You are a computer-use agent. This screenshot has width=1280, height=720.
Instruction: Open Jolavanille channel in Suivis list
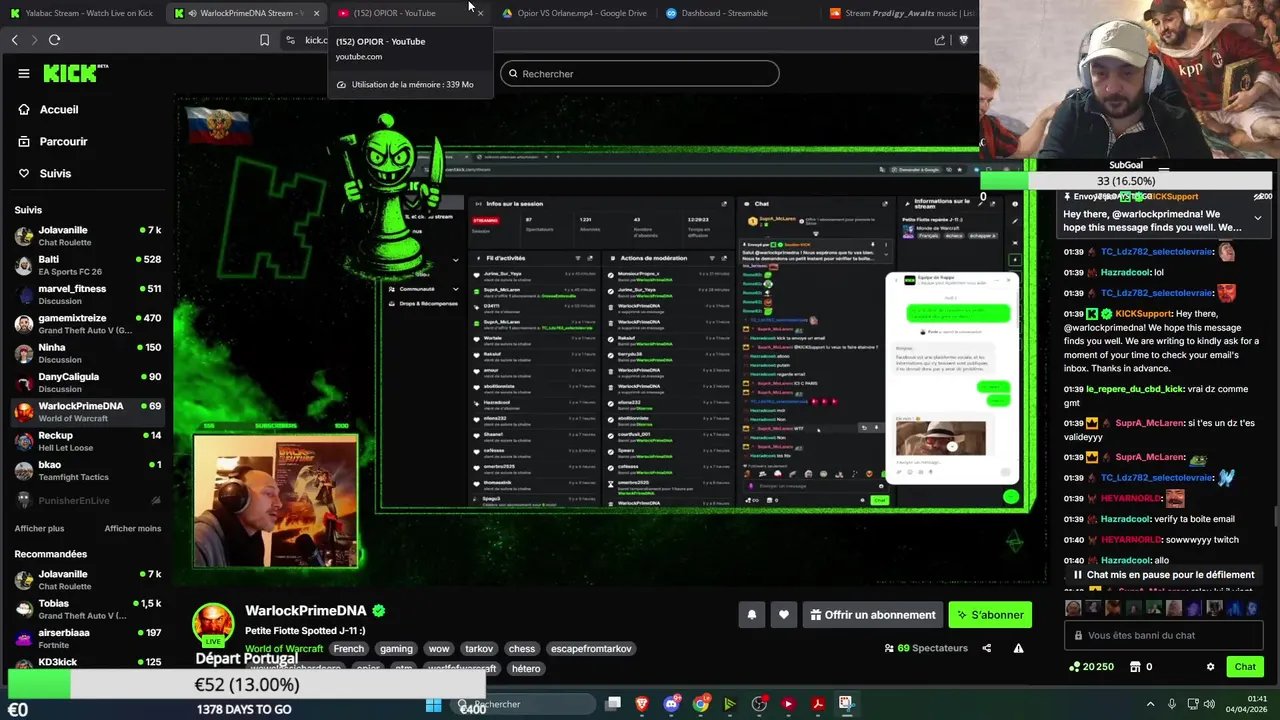88,236
